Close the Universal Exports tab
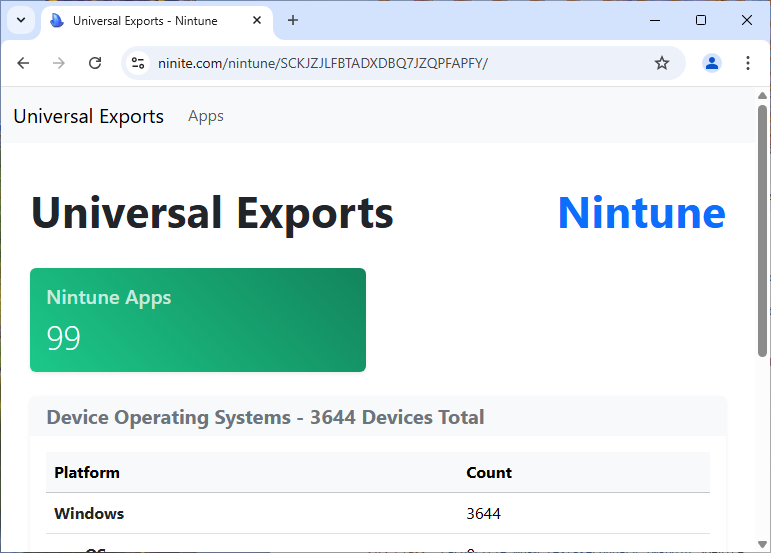The width and height of the screenshot is (771, 553). (258, 20)
